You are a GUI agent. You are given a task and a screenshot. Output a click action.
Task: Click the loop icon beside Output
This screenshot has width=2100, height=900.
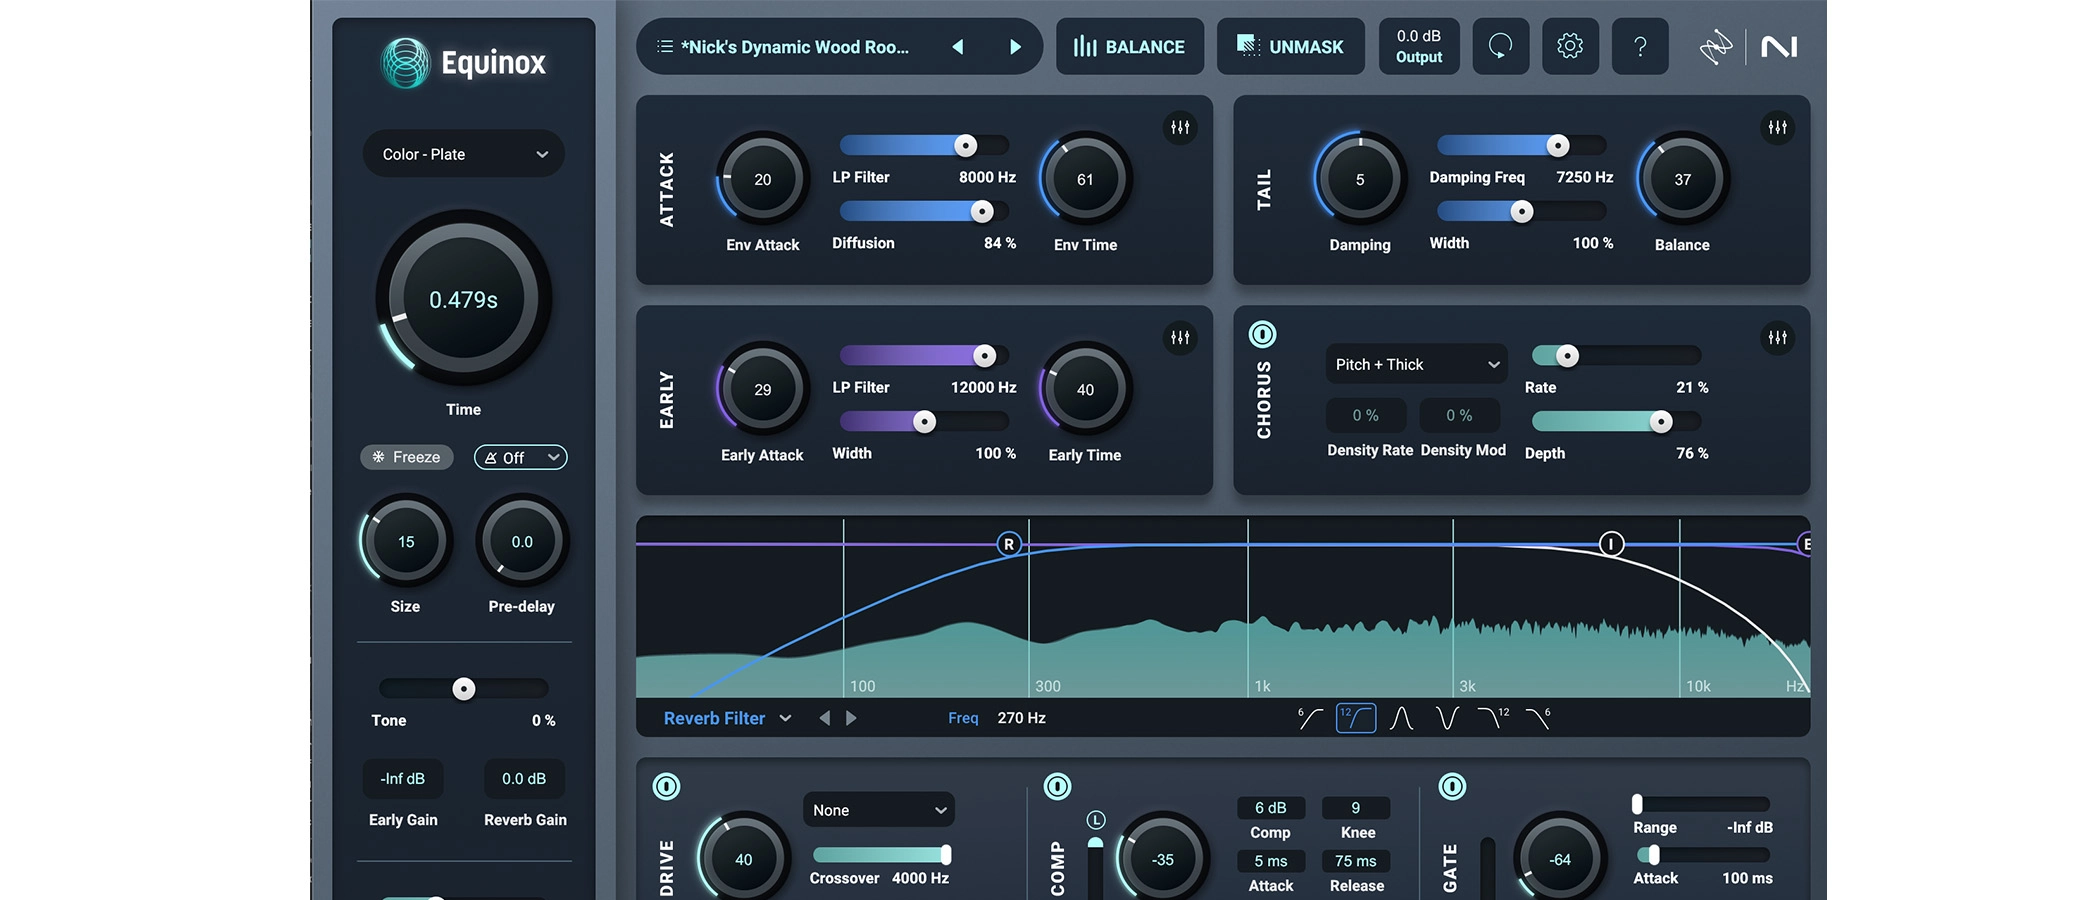pyautogui.click(x=1500, y=46)
